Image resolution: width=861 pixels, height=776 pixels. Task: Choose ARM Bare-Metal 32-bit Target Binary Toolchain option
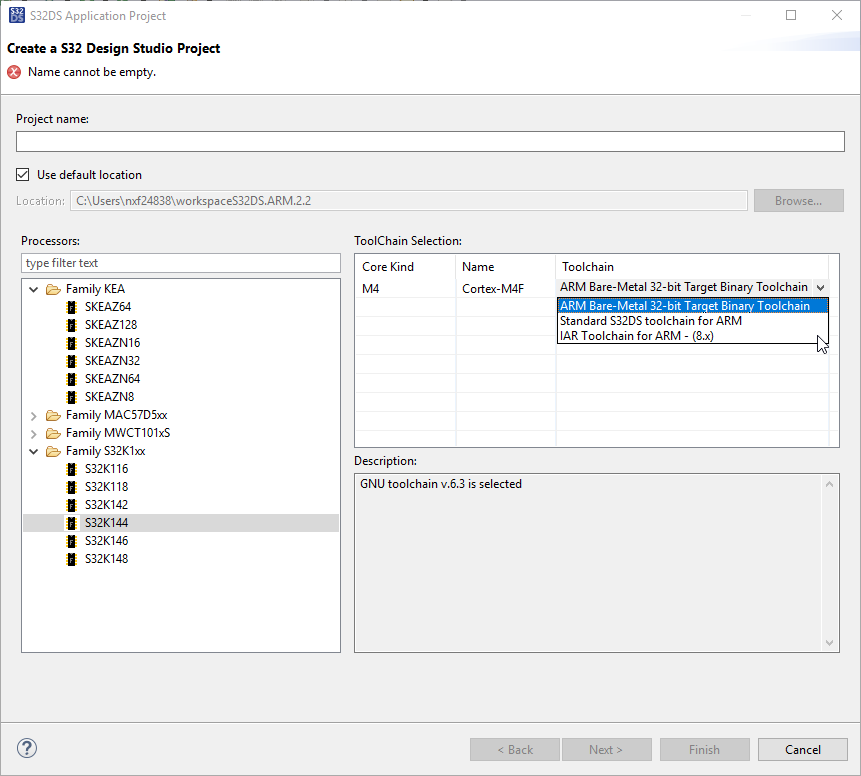692,306
